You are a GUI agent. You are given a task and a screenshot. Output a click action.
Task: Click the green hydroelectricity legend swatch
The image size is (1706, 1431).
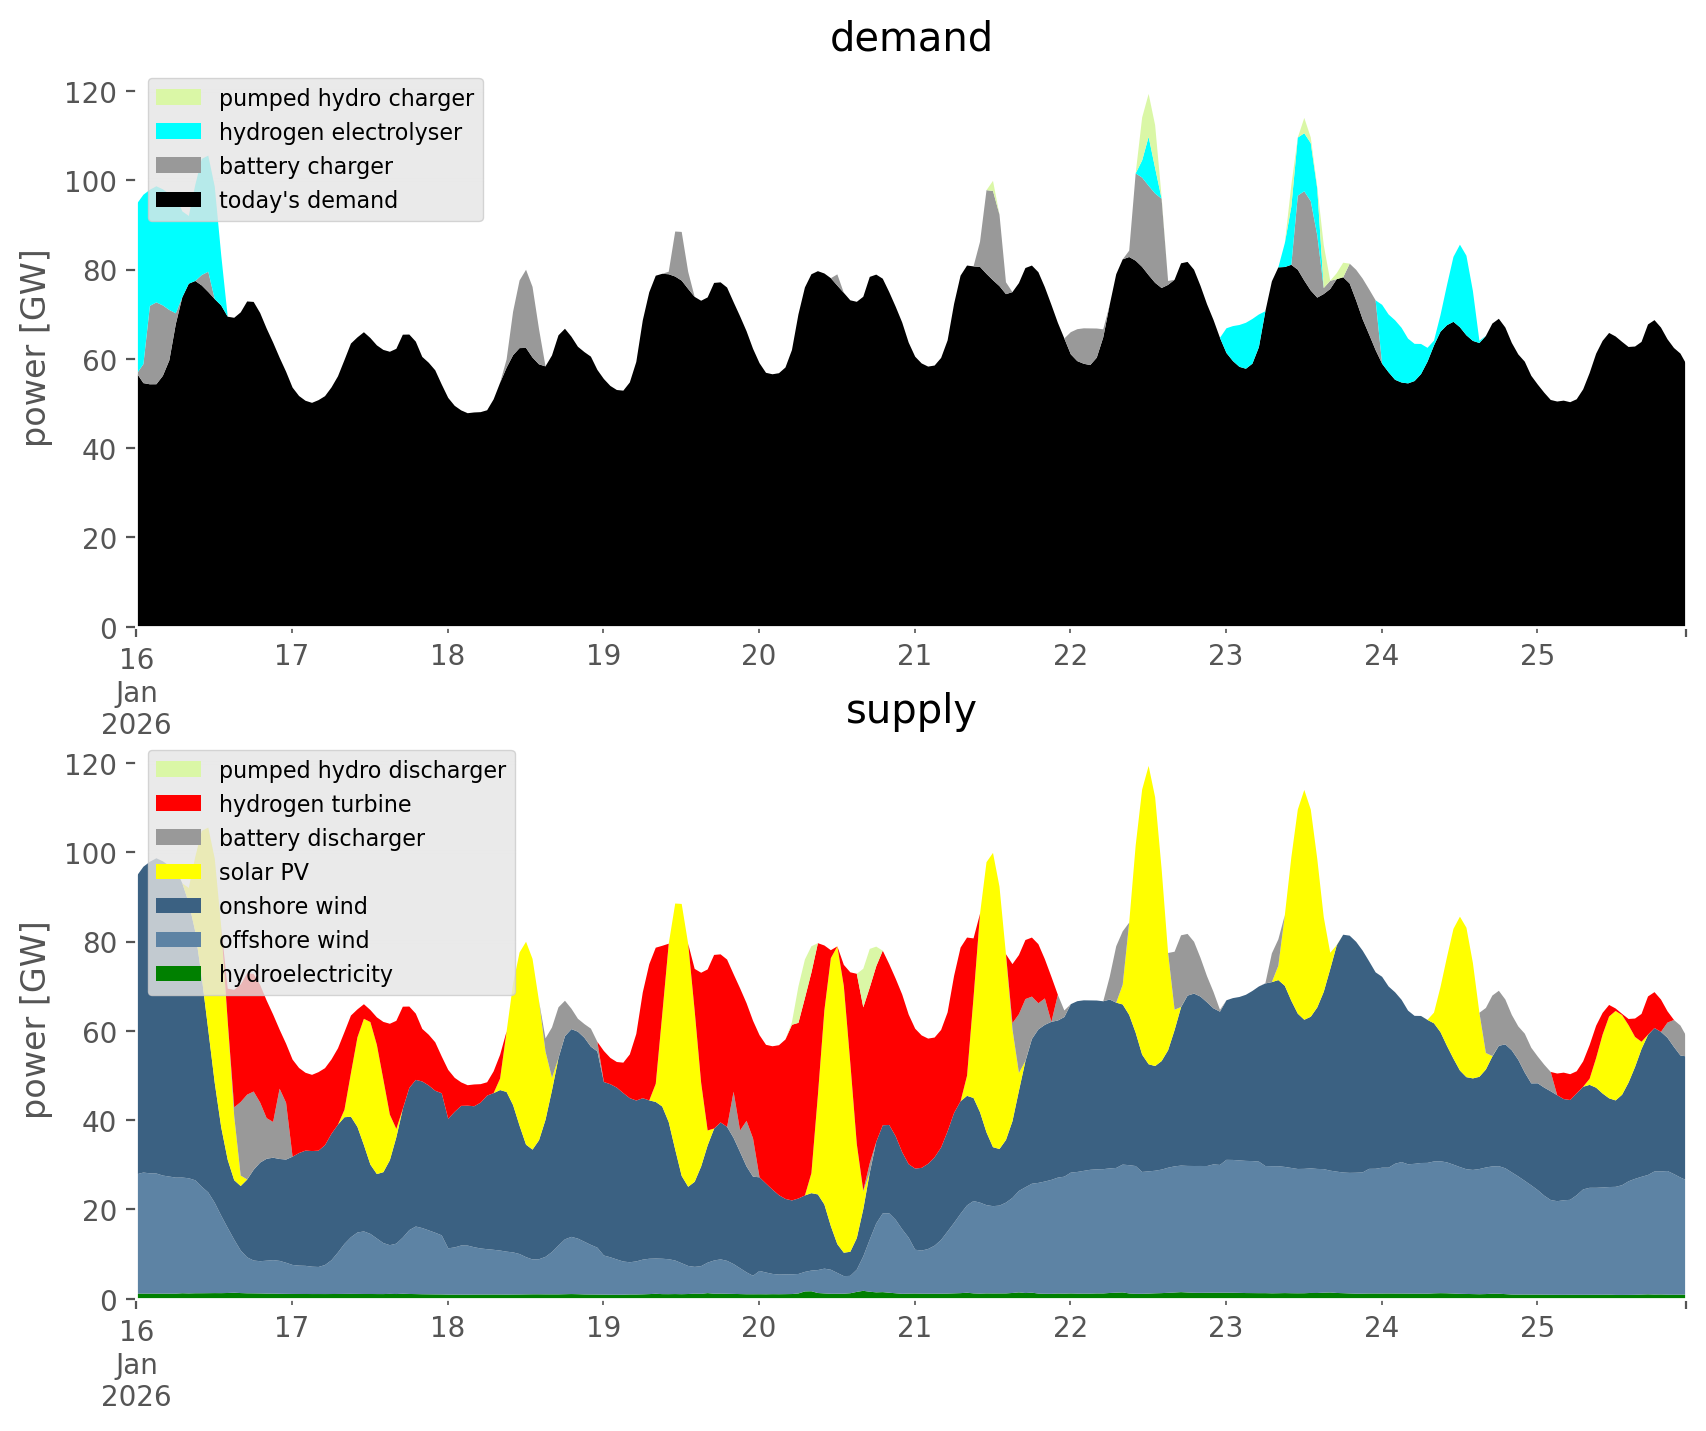click(x=179, y=974)
